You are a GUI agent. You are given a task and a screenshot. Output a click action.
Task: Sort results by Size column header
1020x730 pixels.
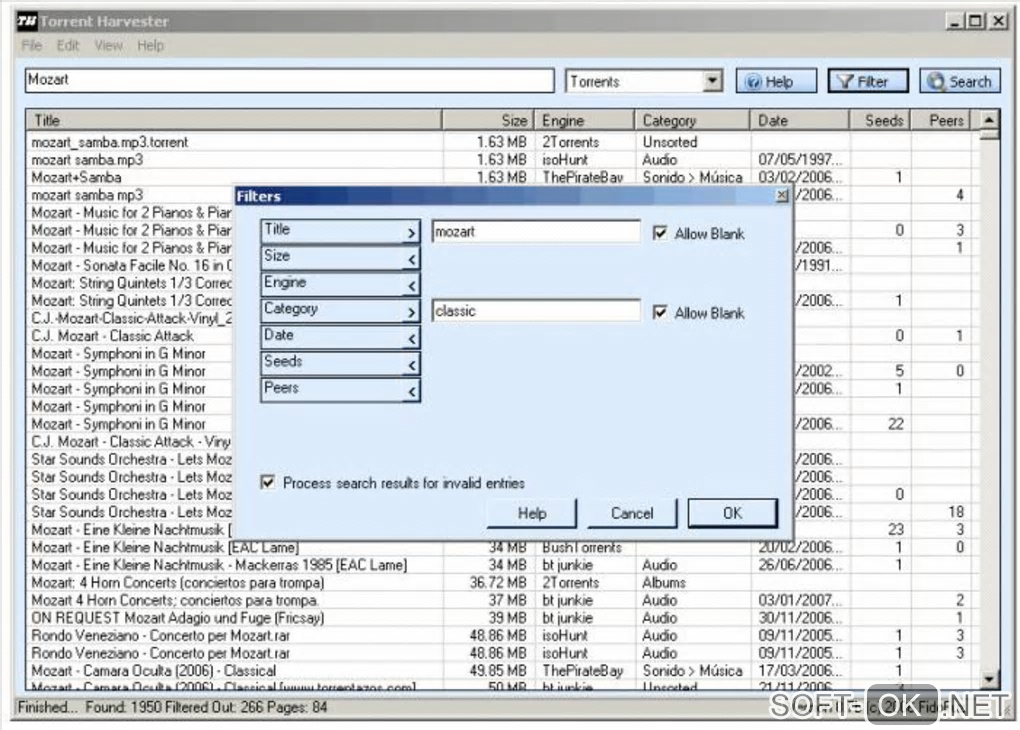click(x=488, y=120)
